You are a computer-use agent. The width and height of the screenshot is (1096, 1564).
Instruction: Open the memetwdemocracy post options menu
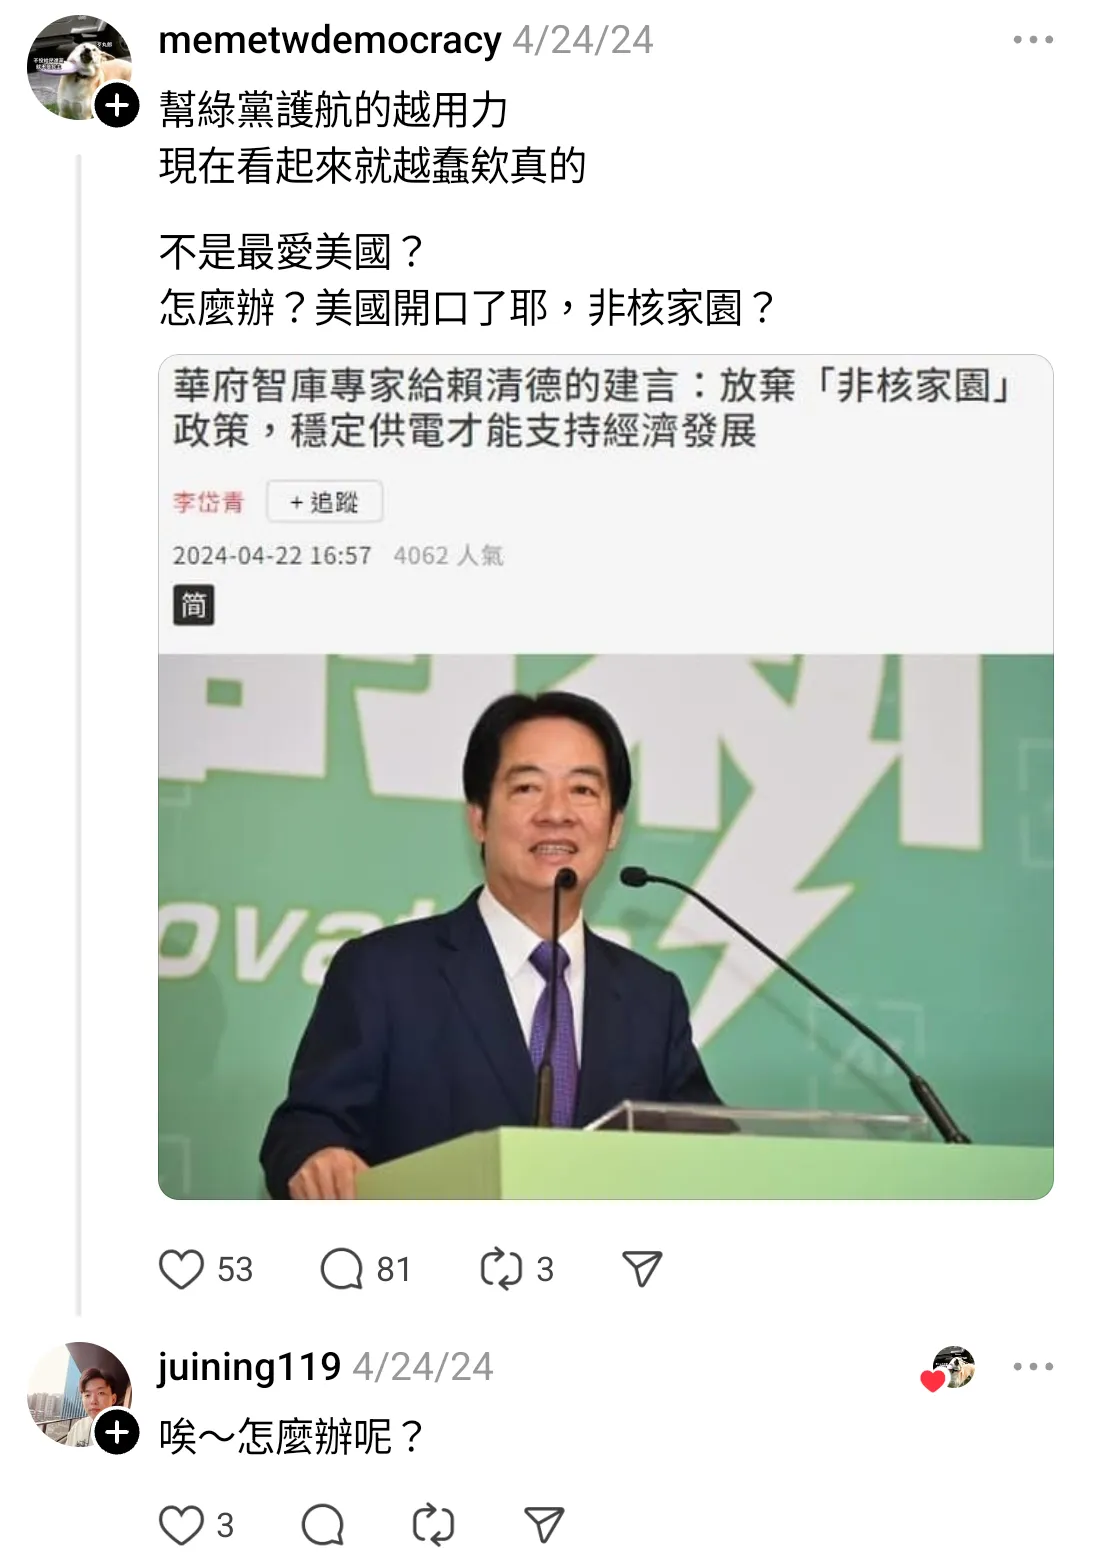1032,40
